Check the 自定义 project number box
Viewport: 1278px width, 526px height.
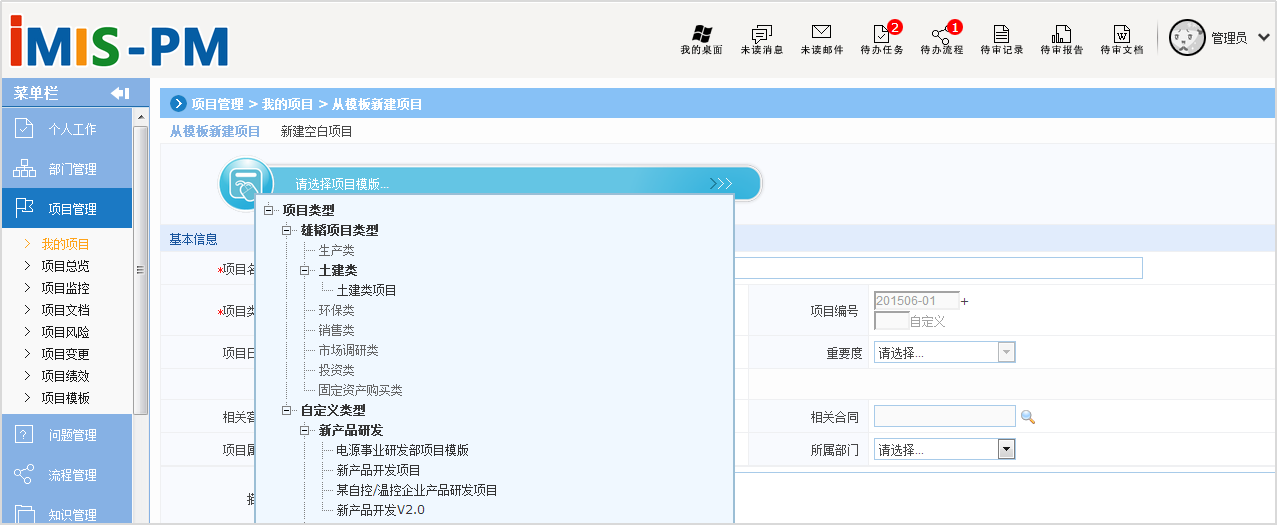[x=891, y=321]
